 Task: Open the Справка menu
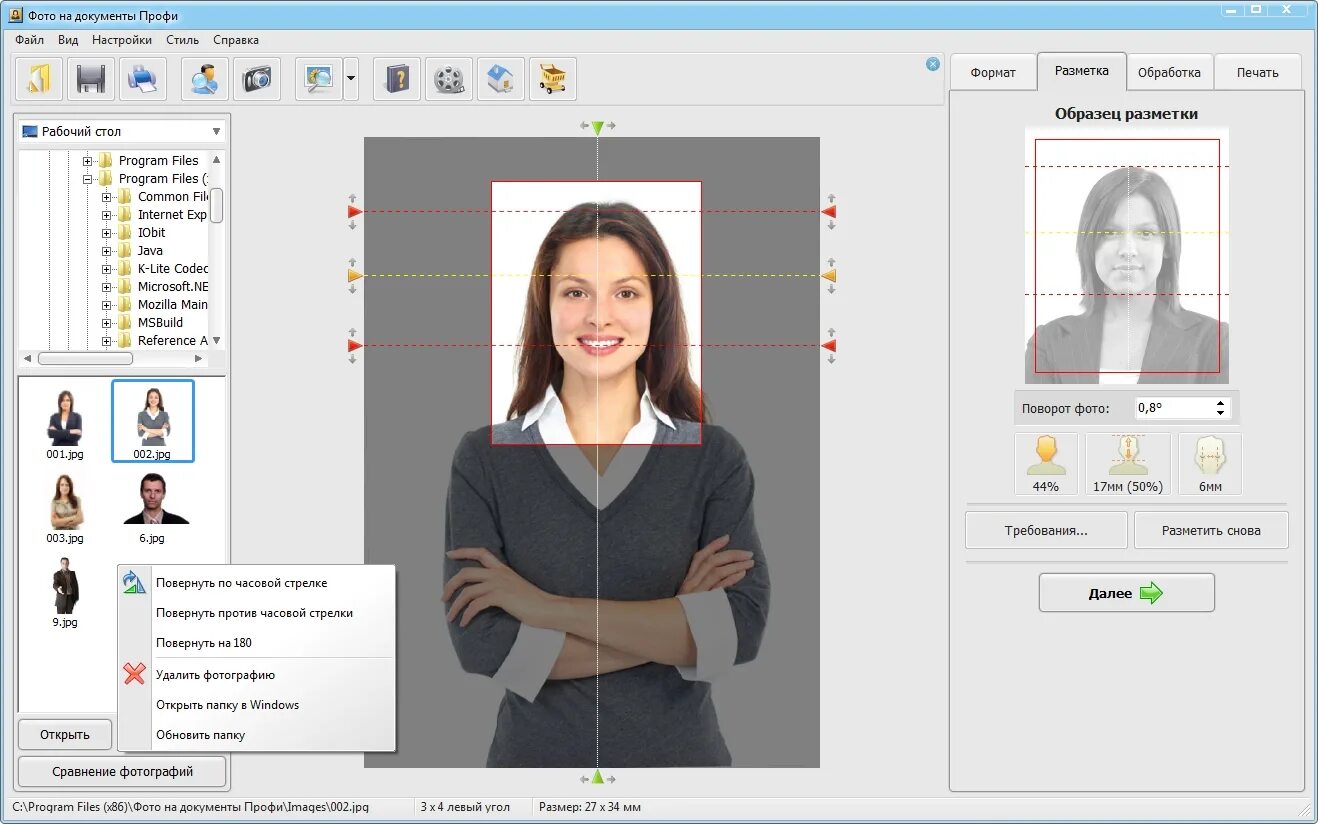click(236, 40)
